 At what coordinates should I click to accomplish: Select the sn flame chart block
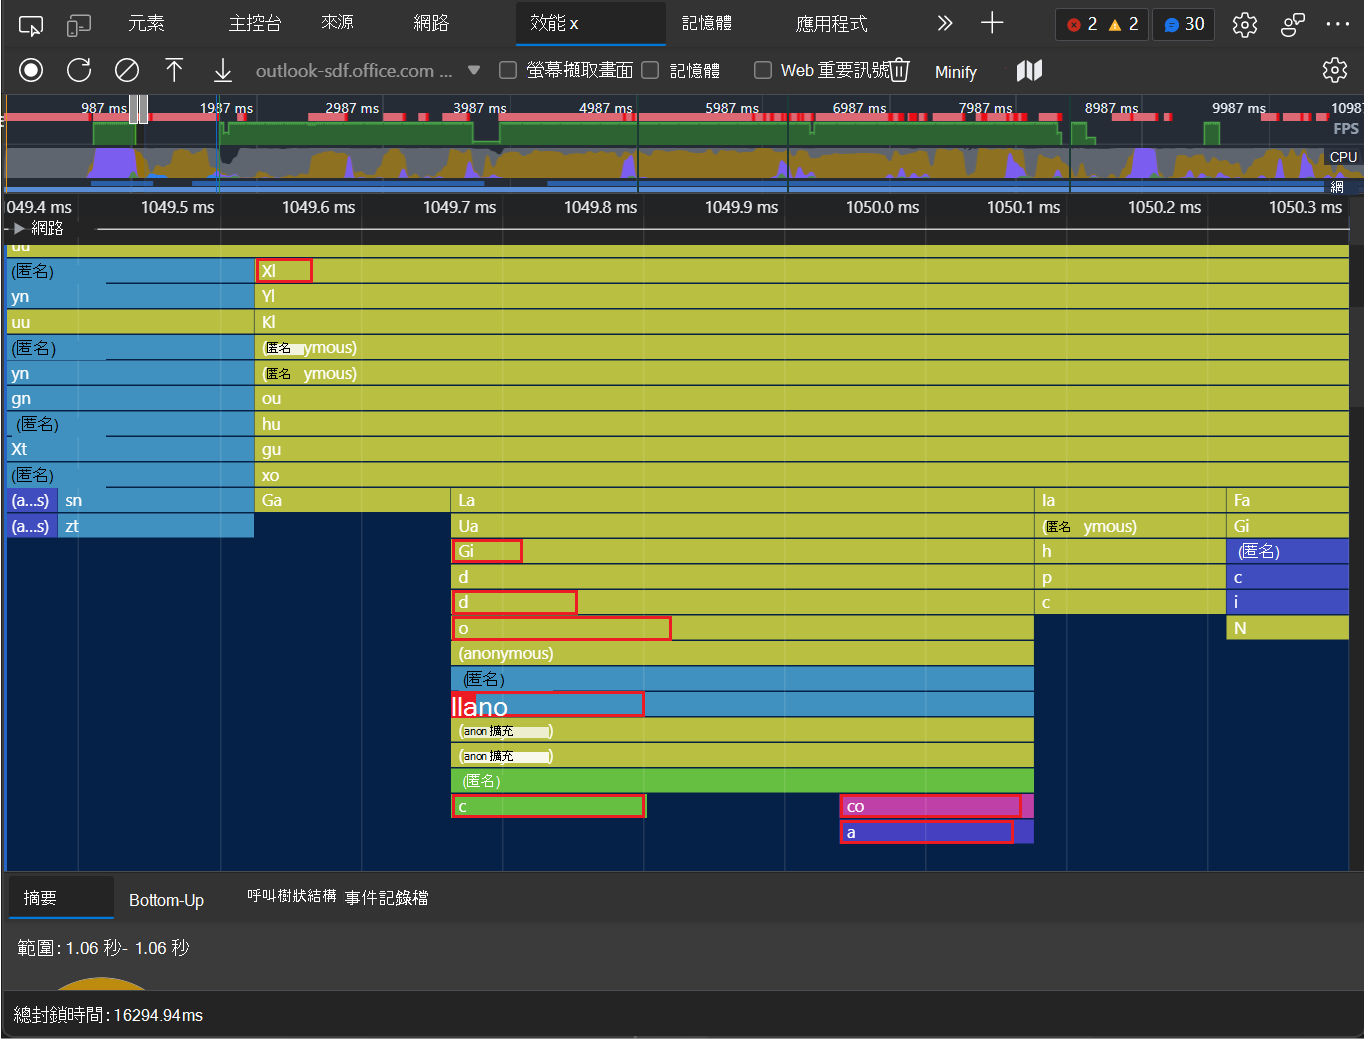pyautogui.click(x=156, y=500)
